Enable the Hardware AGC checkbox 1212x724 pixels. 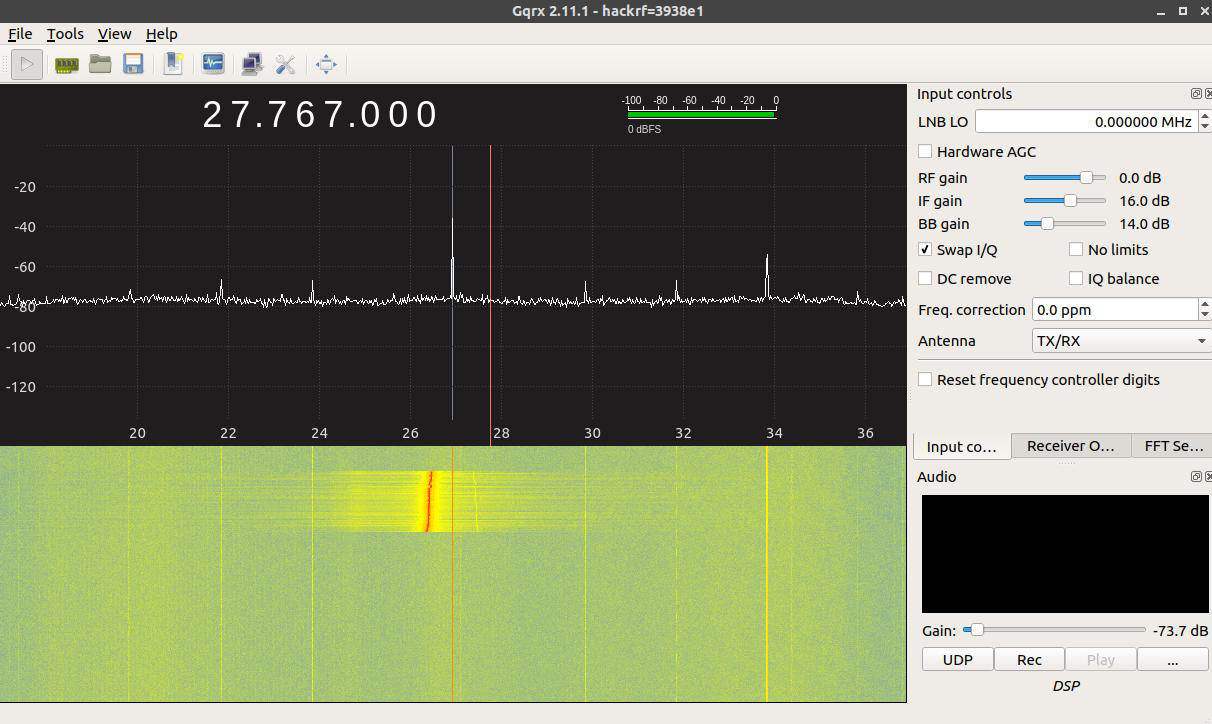coord(925,152)
